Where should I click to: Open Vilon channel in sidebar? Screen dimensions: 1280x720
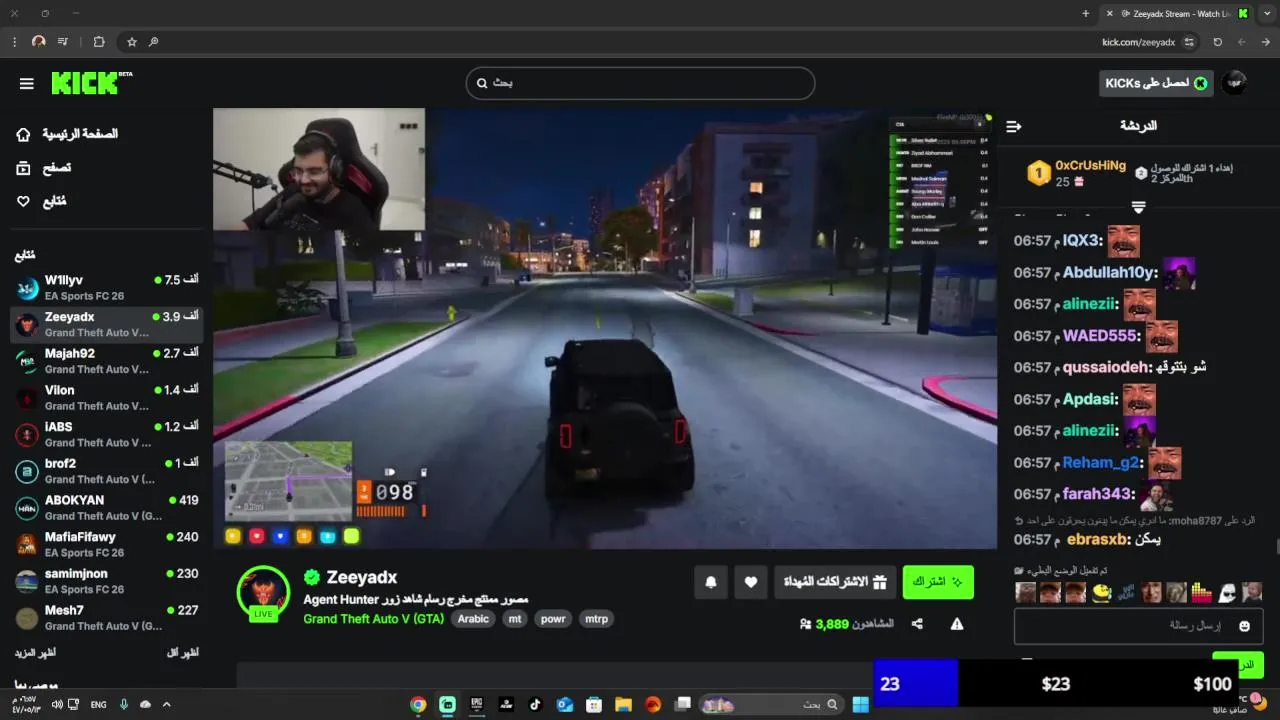[x=106, y=398]
